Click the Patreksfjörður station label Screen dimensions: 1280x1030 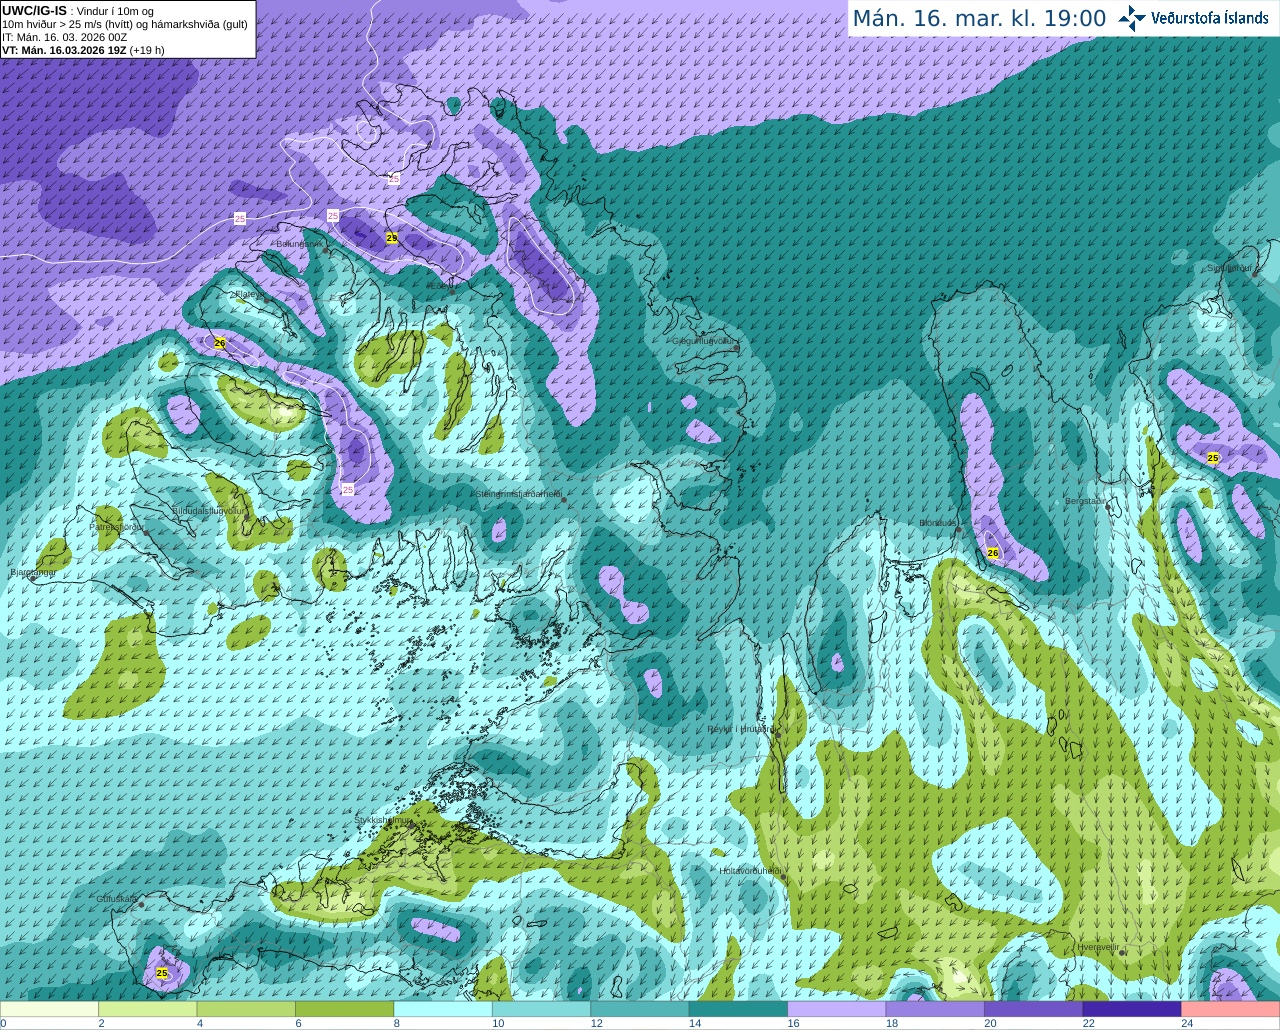coord(117,526)
